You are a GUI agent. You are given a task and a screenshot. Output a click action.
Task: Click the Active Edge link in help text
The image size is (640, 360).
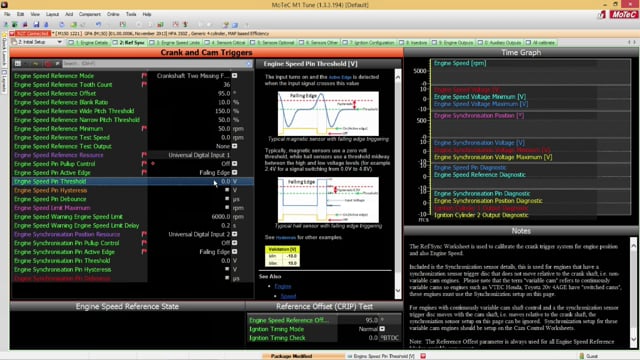pyautogui.click(x=340, y=77)
